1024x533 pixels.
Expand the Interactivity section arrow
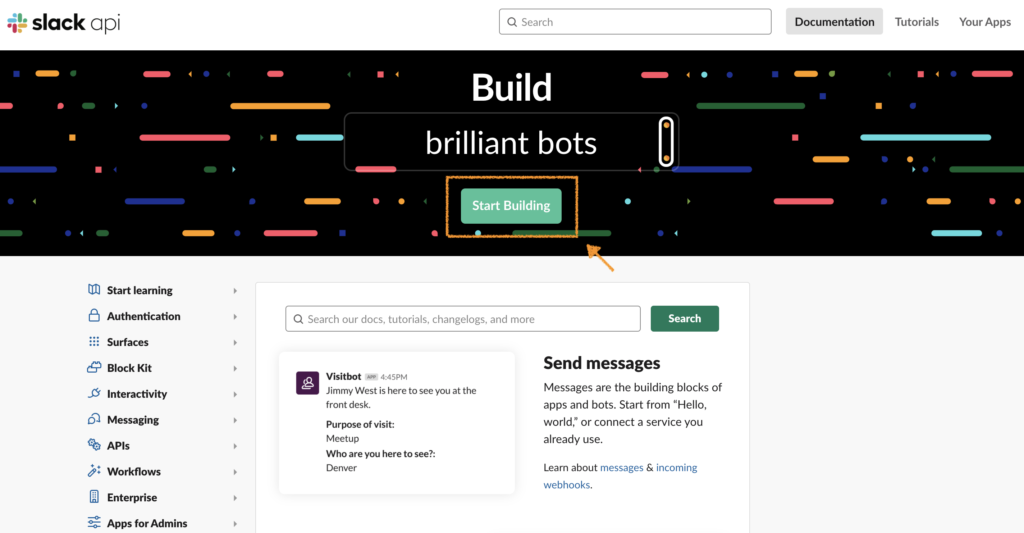[235, 395]
